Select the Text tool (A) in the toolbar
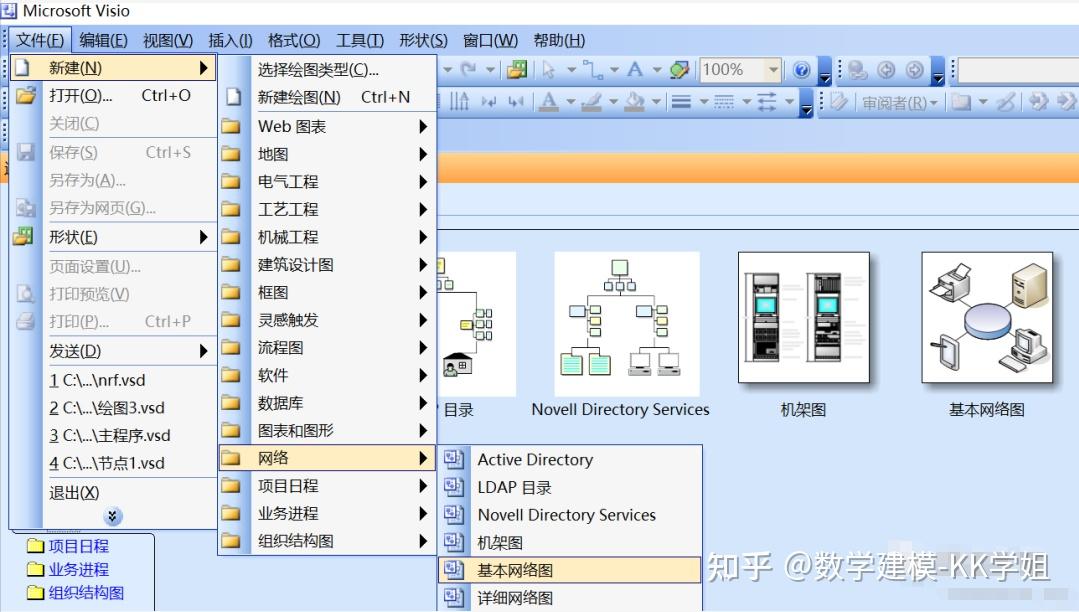The image size is (1079, 612). tap(634, 70)
